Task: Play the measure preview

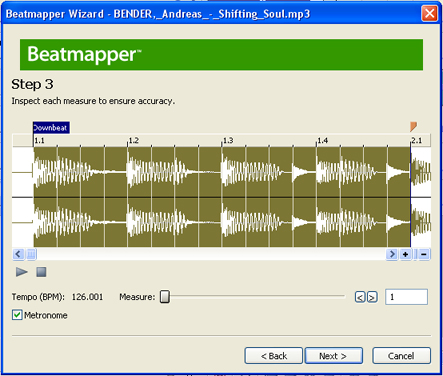Action: 22,272
